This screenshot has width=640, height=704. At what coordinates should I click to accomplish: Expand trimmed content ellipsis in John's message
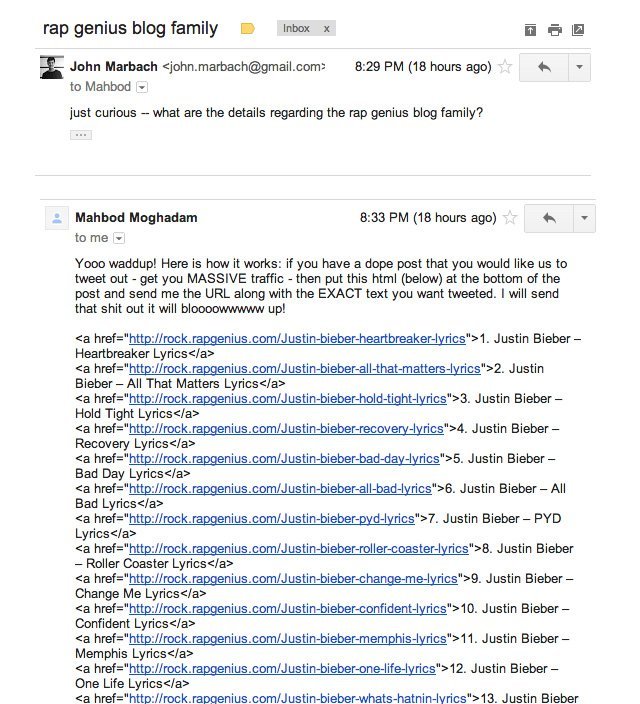[81, 135]
